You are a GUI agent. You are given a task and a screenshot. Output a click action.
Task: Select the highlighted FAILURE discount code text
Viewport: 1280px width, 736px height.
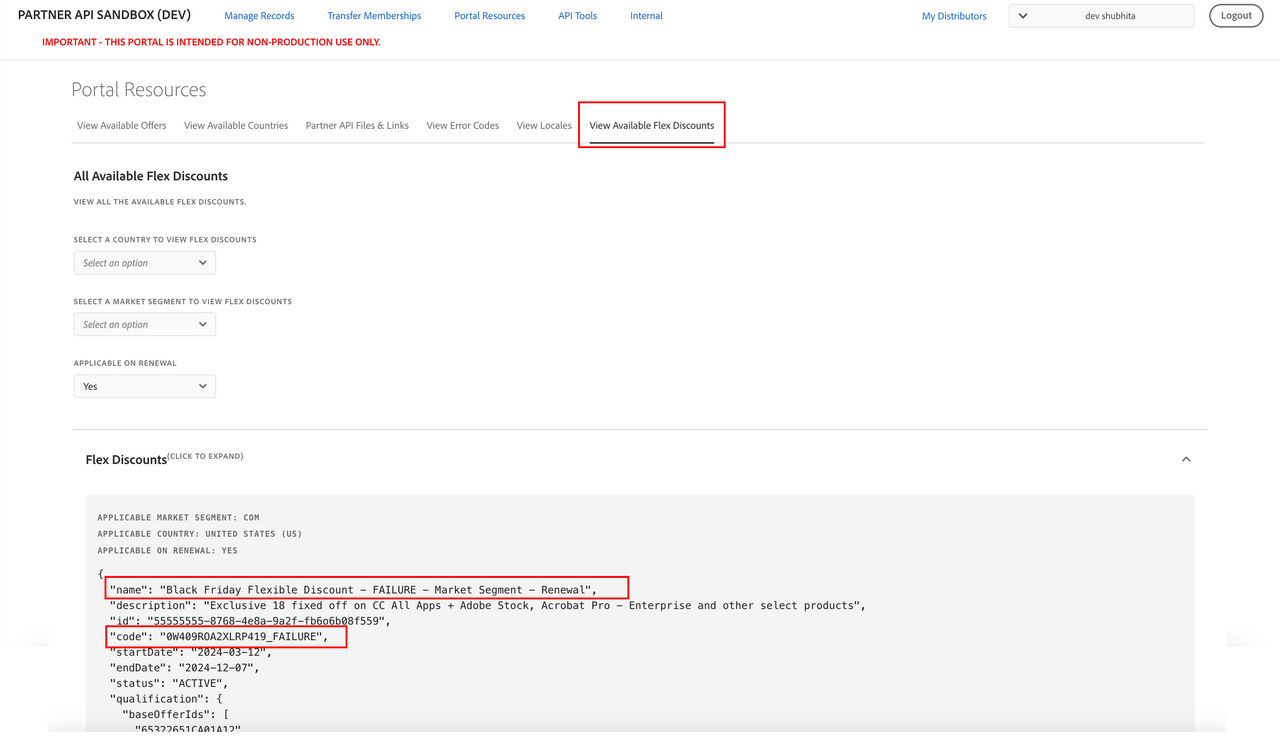pos(225,636)
